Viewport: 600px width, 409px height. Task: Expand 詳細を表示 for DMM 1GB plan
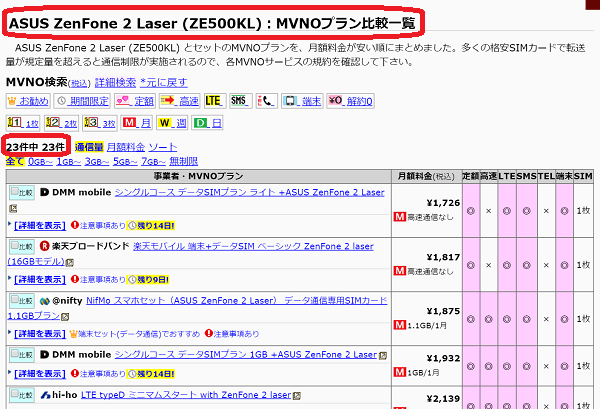point(40,374)
